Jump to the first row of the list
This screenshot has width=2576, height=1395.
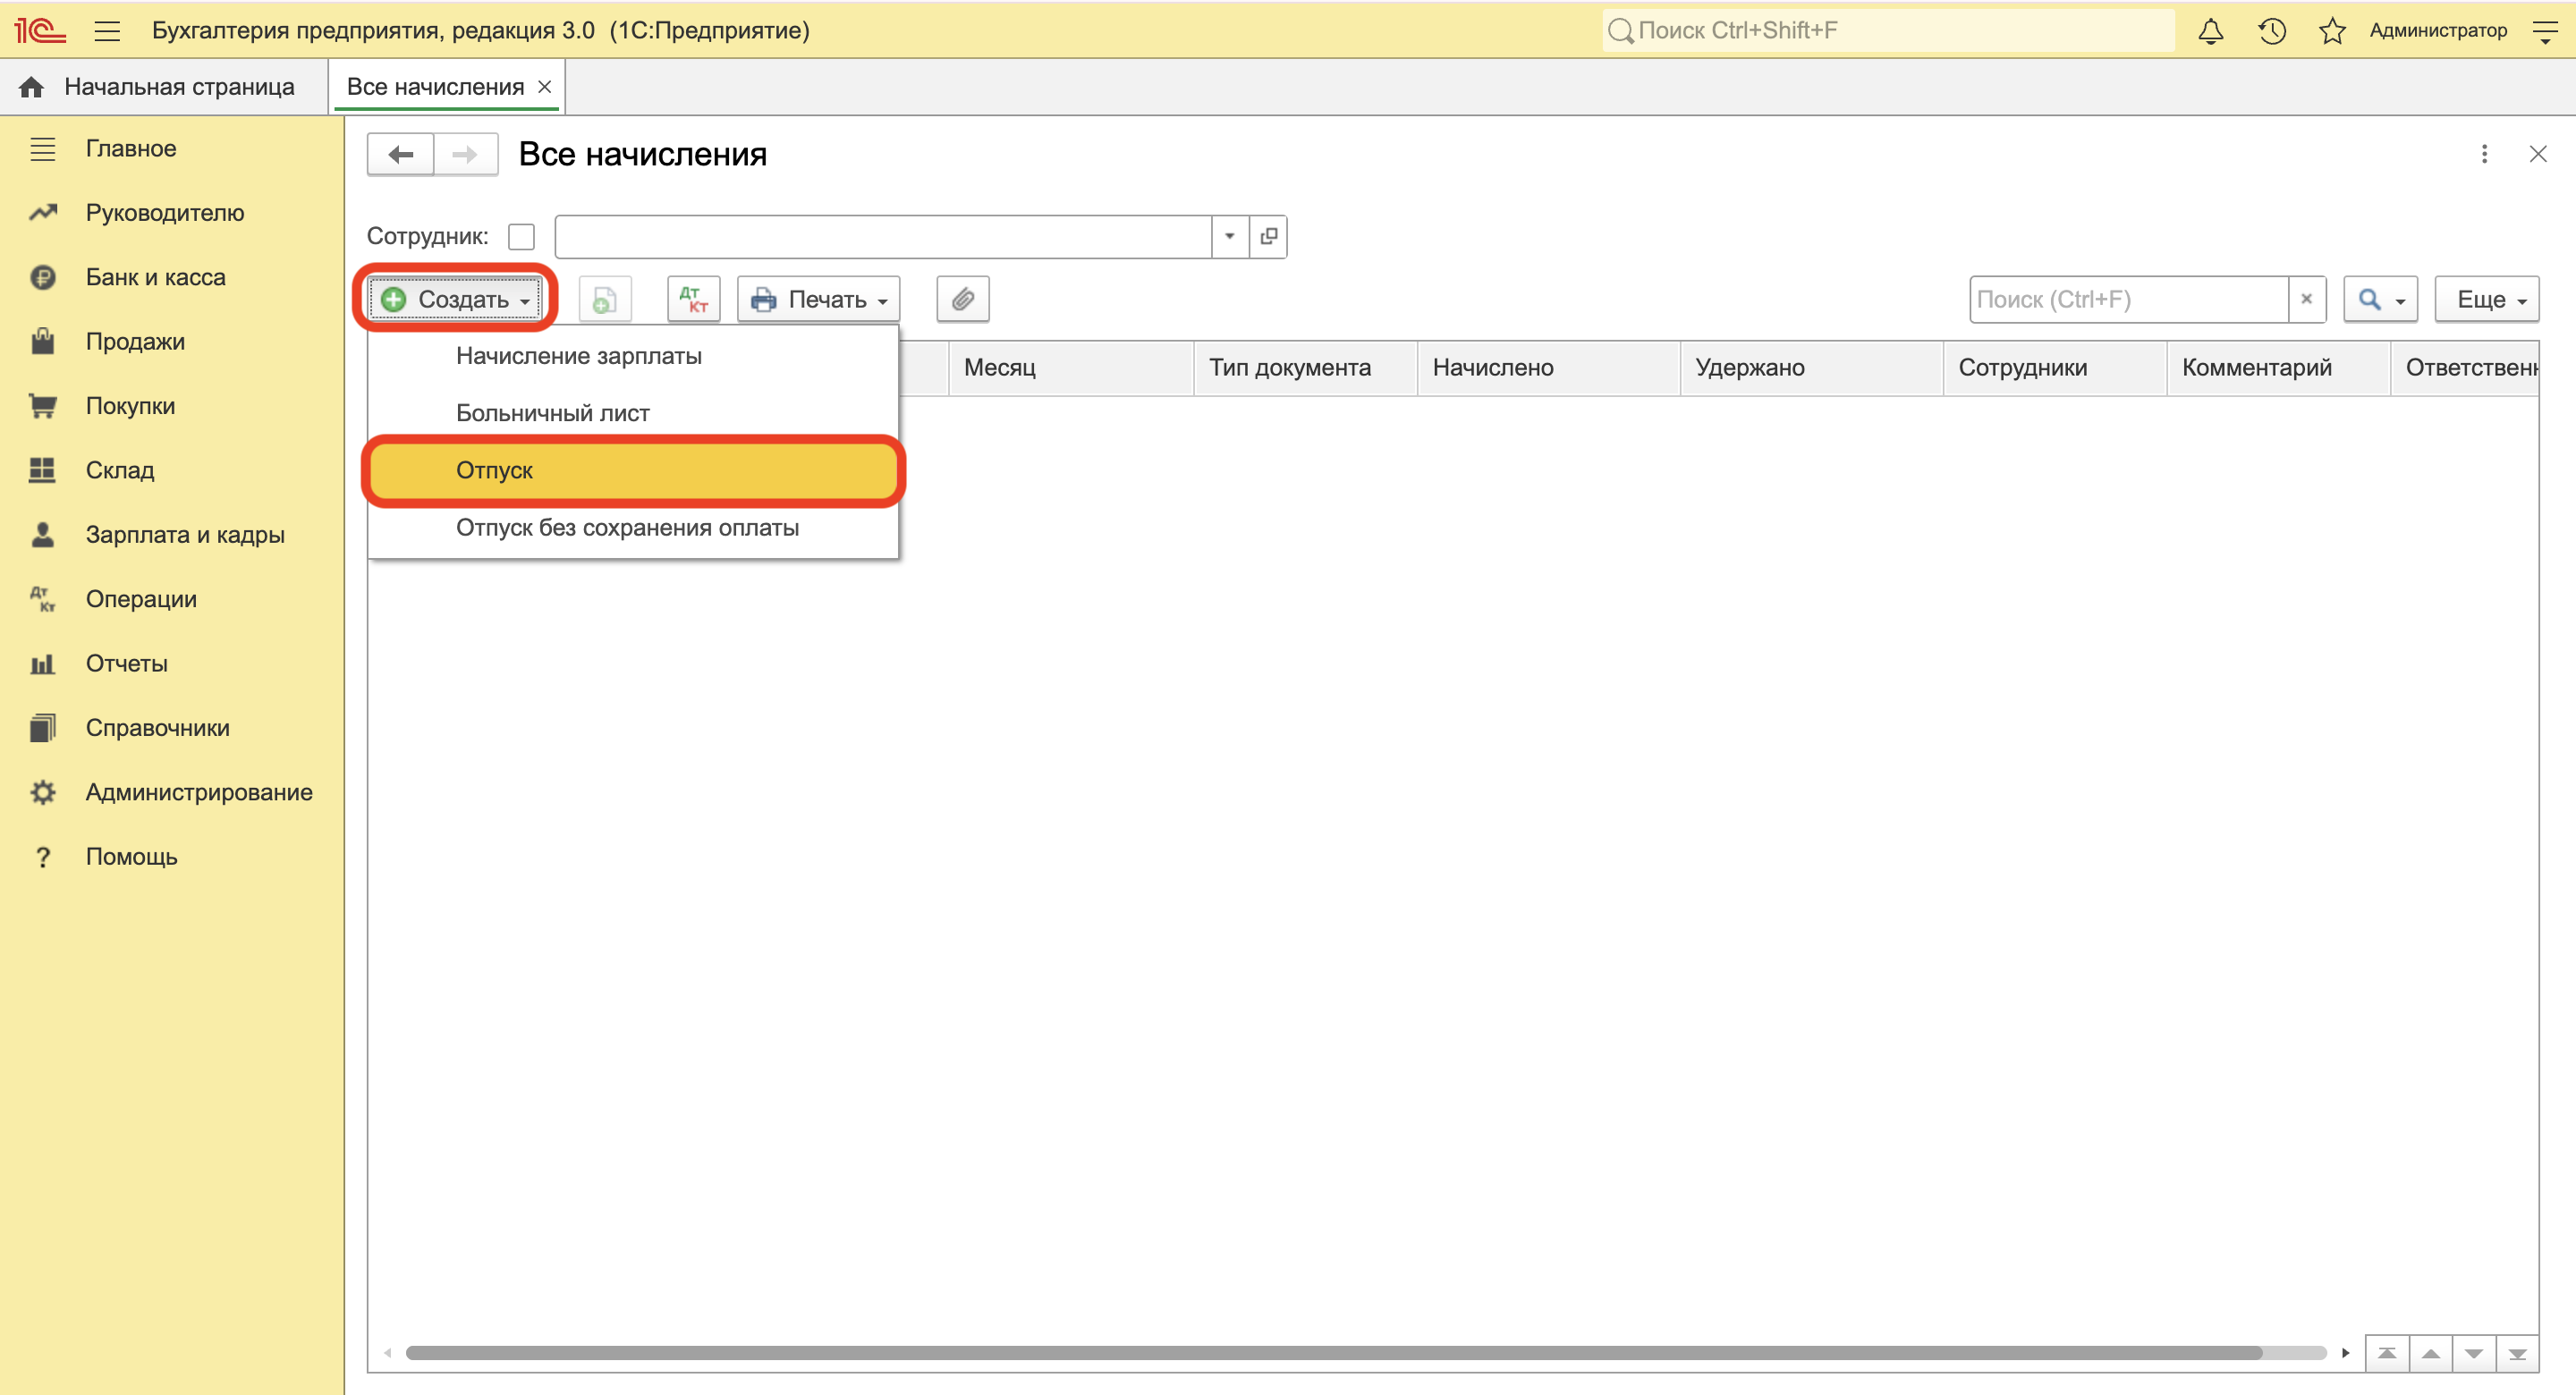[2388, 1353]
